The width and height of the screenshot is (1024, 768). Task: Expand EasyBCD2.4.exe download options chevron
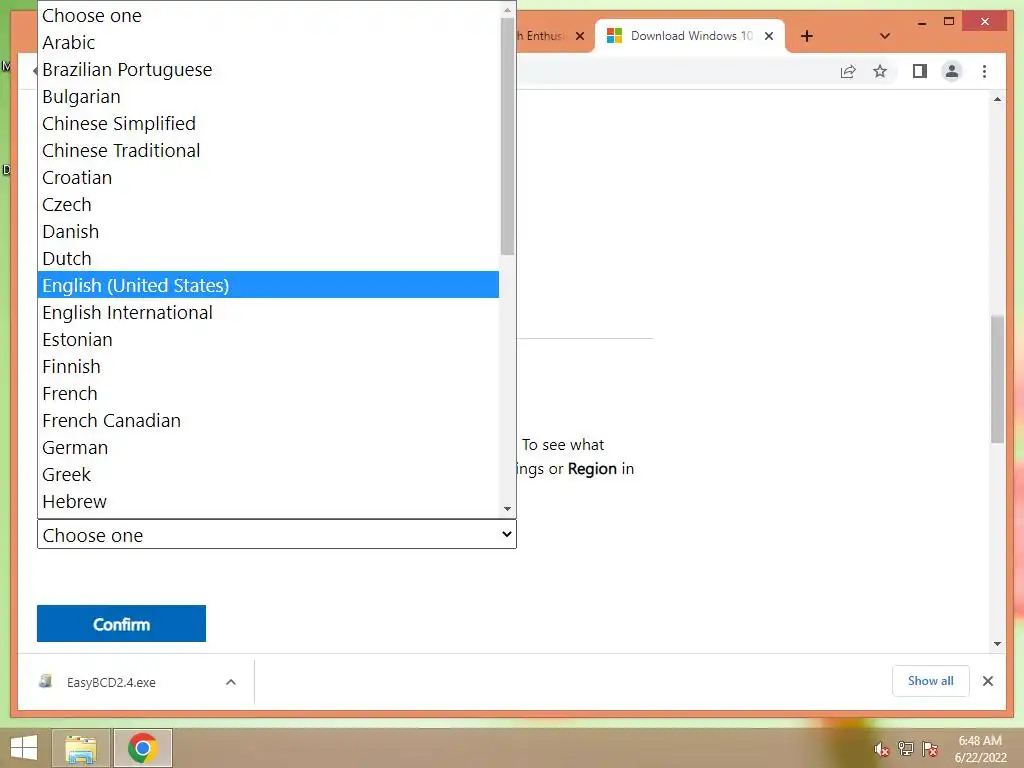pyautogui.click(x=231, y=682)
